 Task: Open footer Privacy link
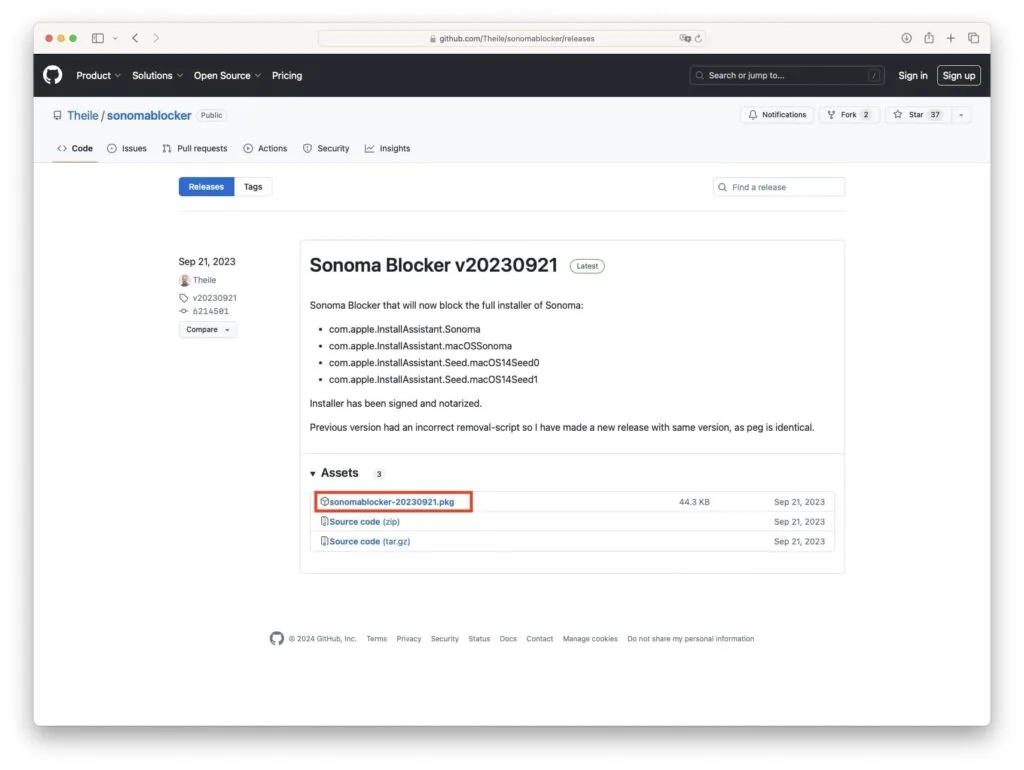click(409, 639)
